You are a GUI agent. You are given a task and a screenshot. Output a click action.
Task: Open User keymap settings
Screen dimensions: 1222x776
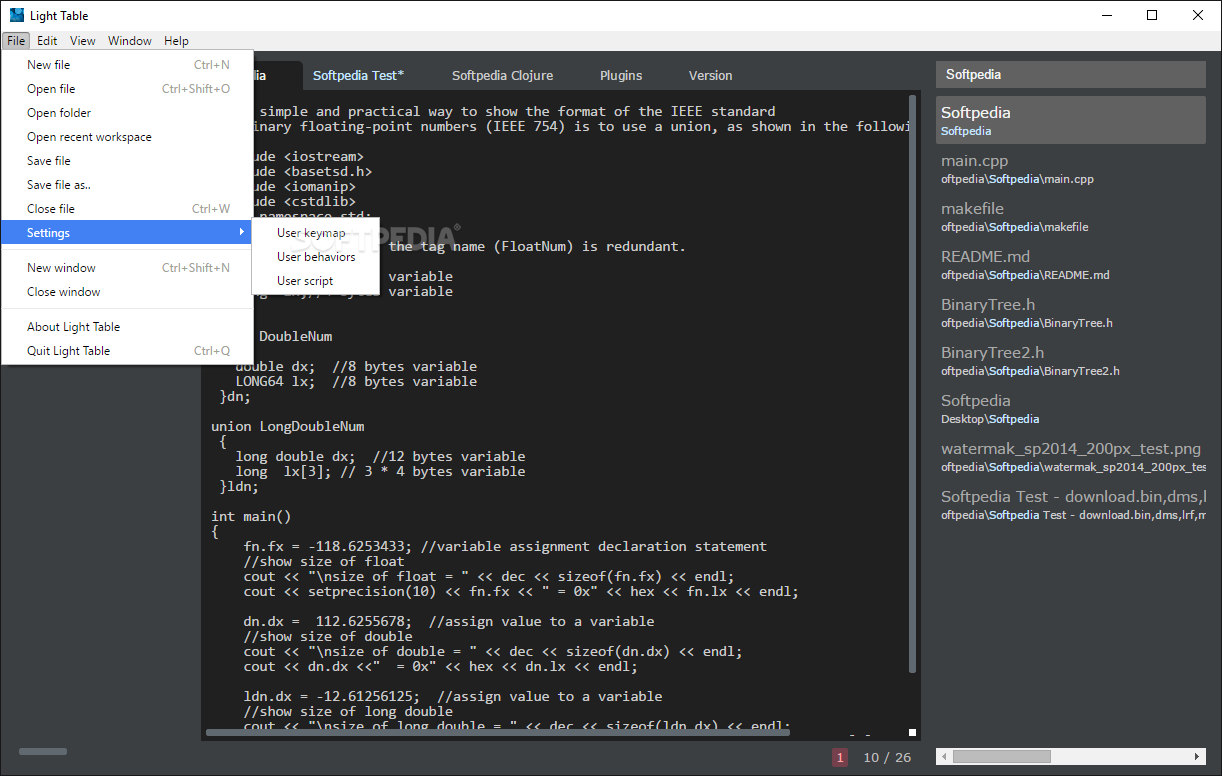pyautogui.click(x=316, y=233)
